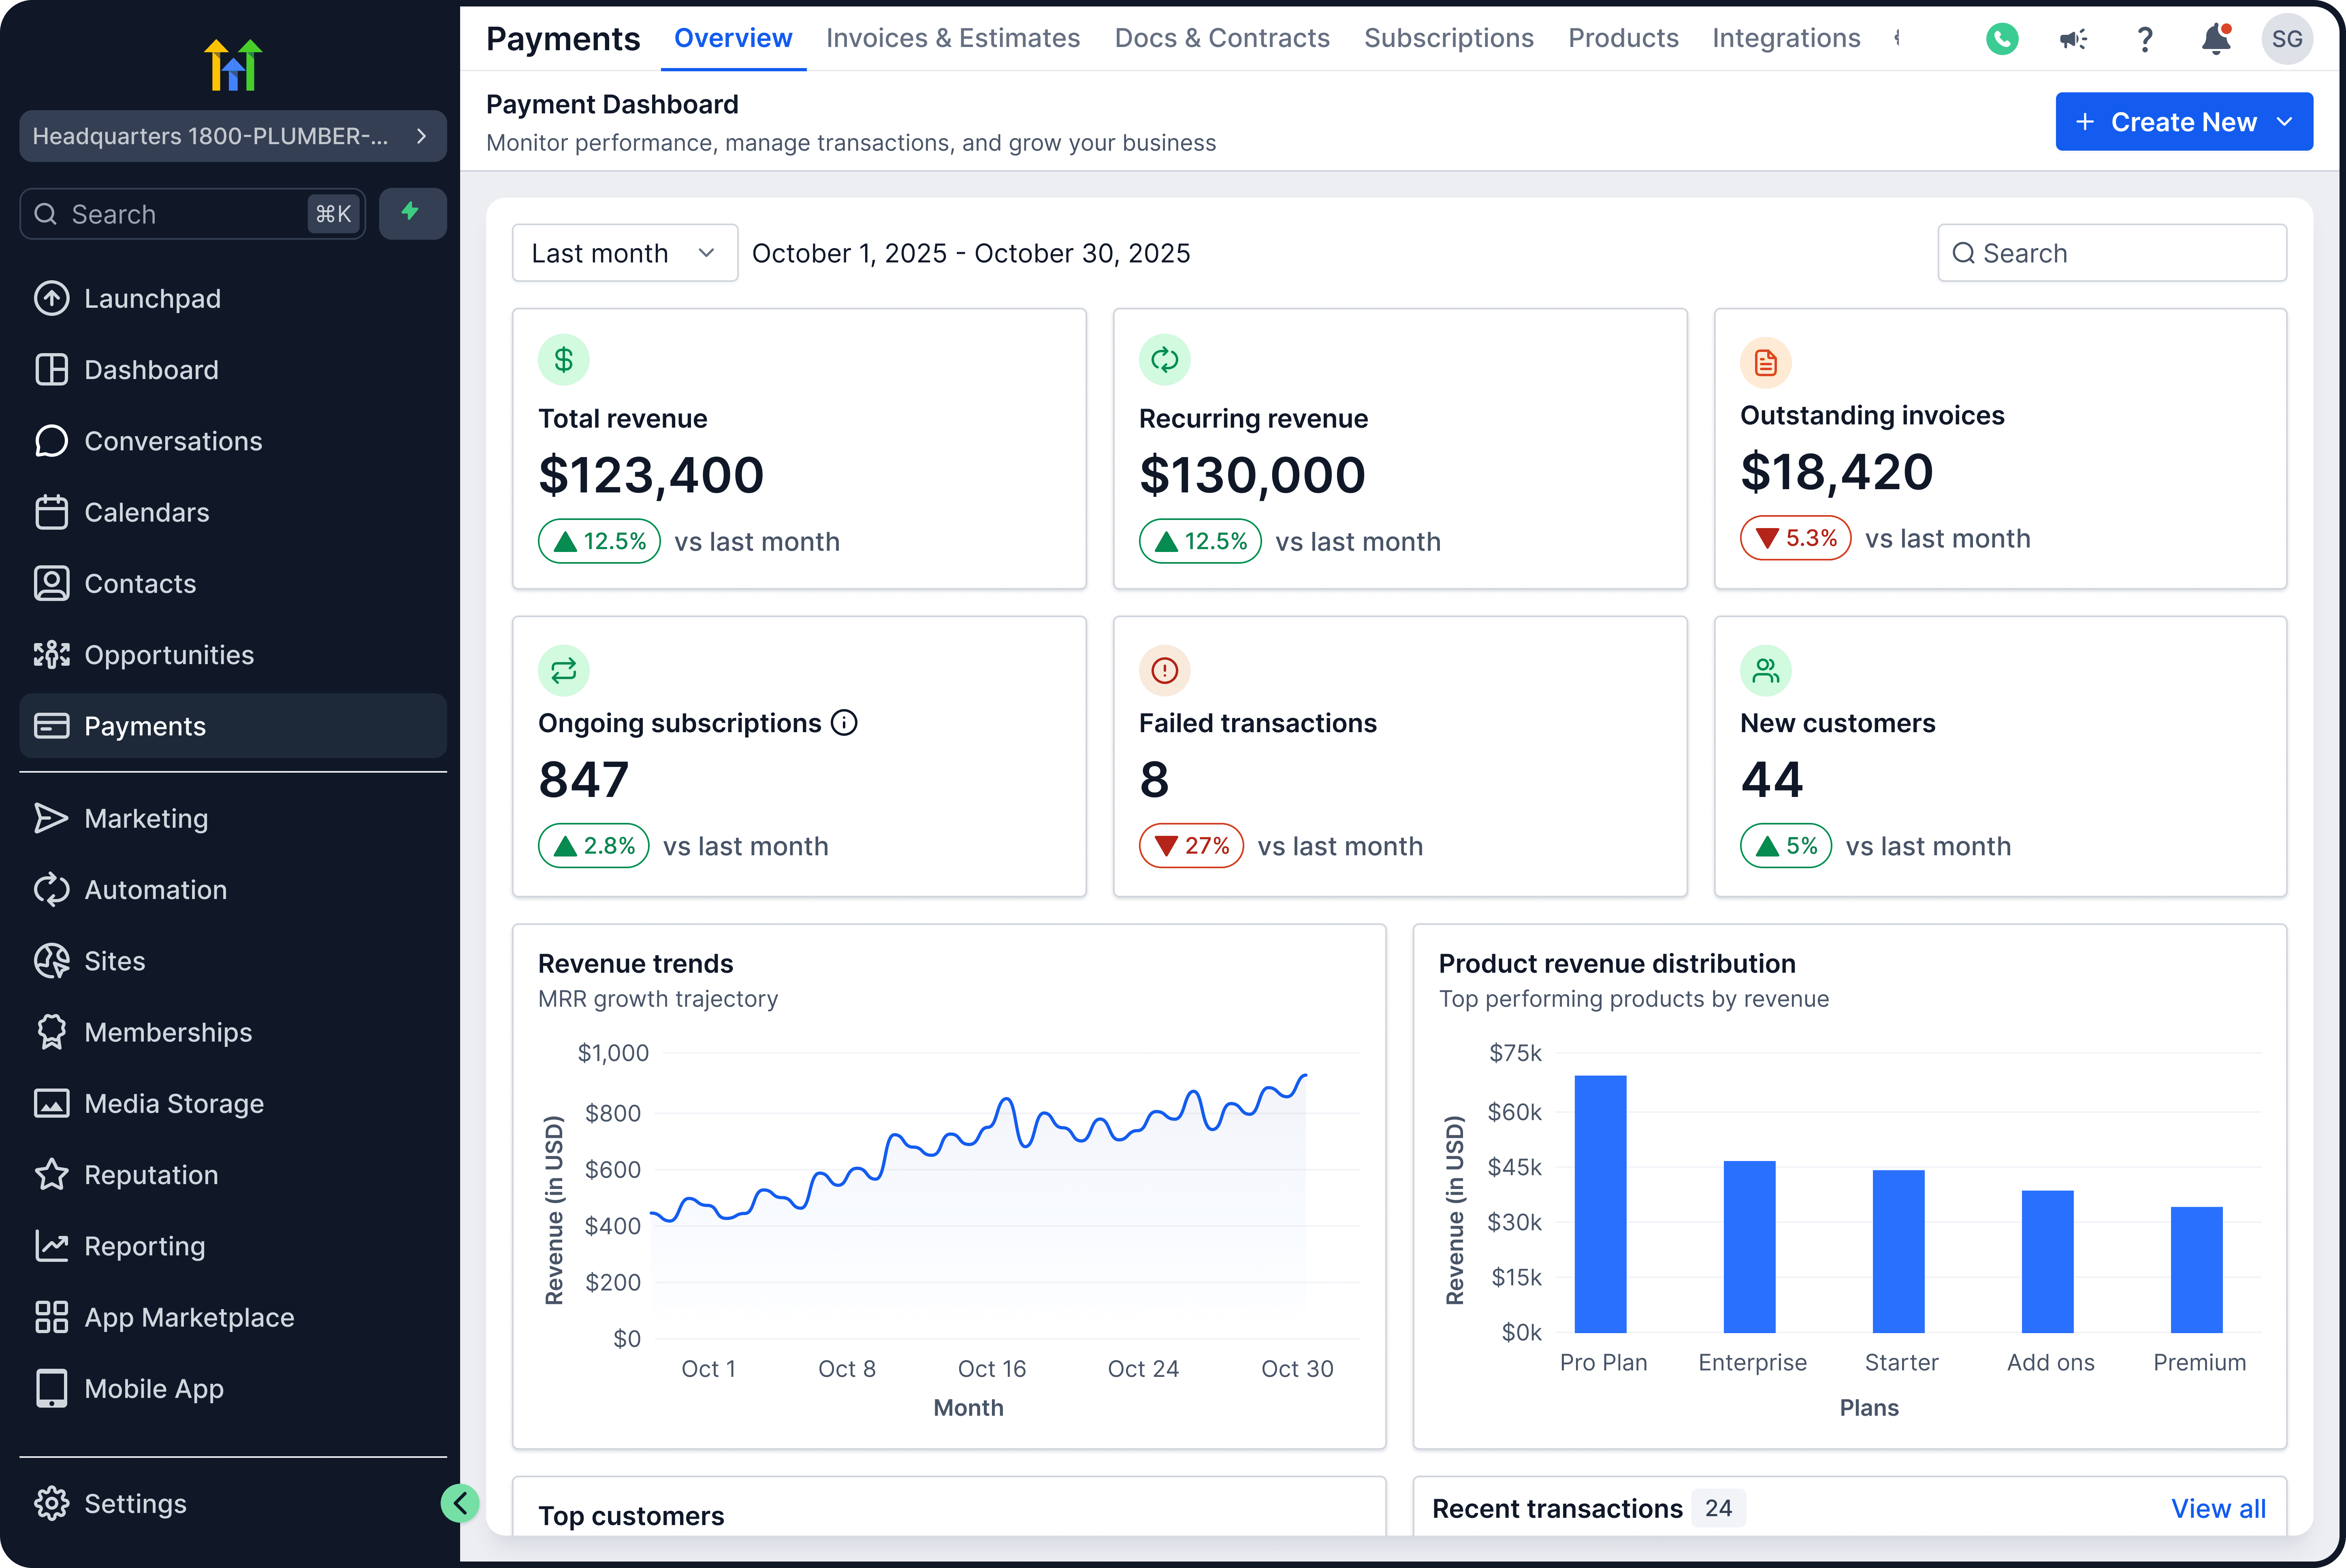
Task: Go to the Products tab
Action: tap(1622, 38)
